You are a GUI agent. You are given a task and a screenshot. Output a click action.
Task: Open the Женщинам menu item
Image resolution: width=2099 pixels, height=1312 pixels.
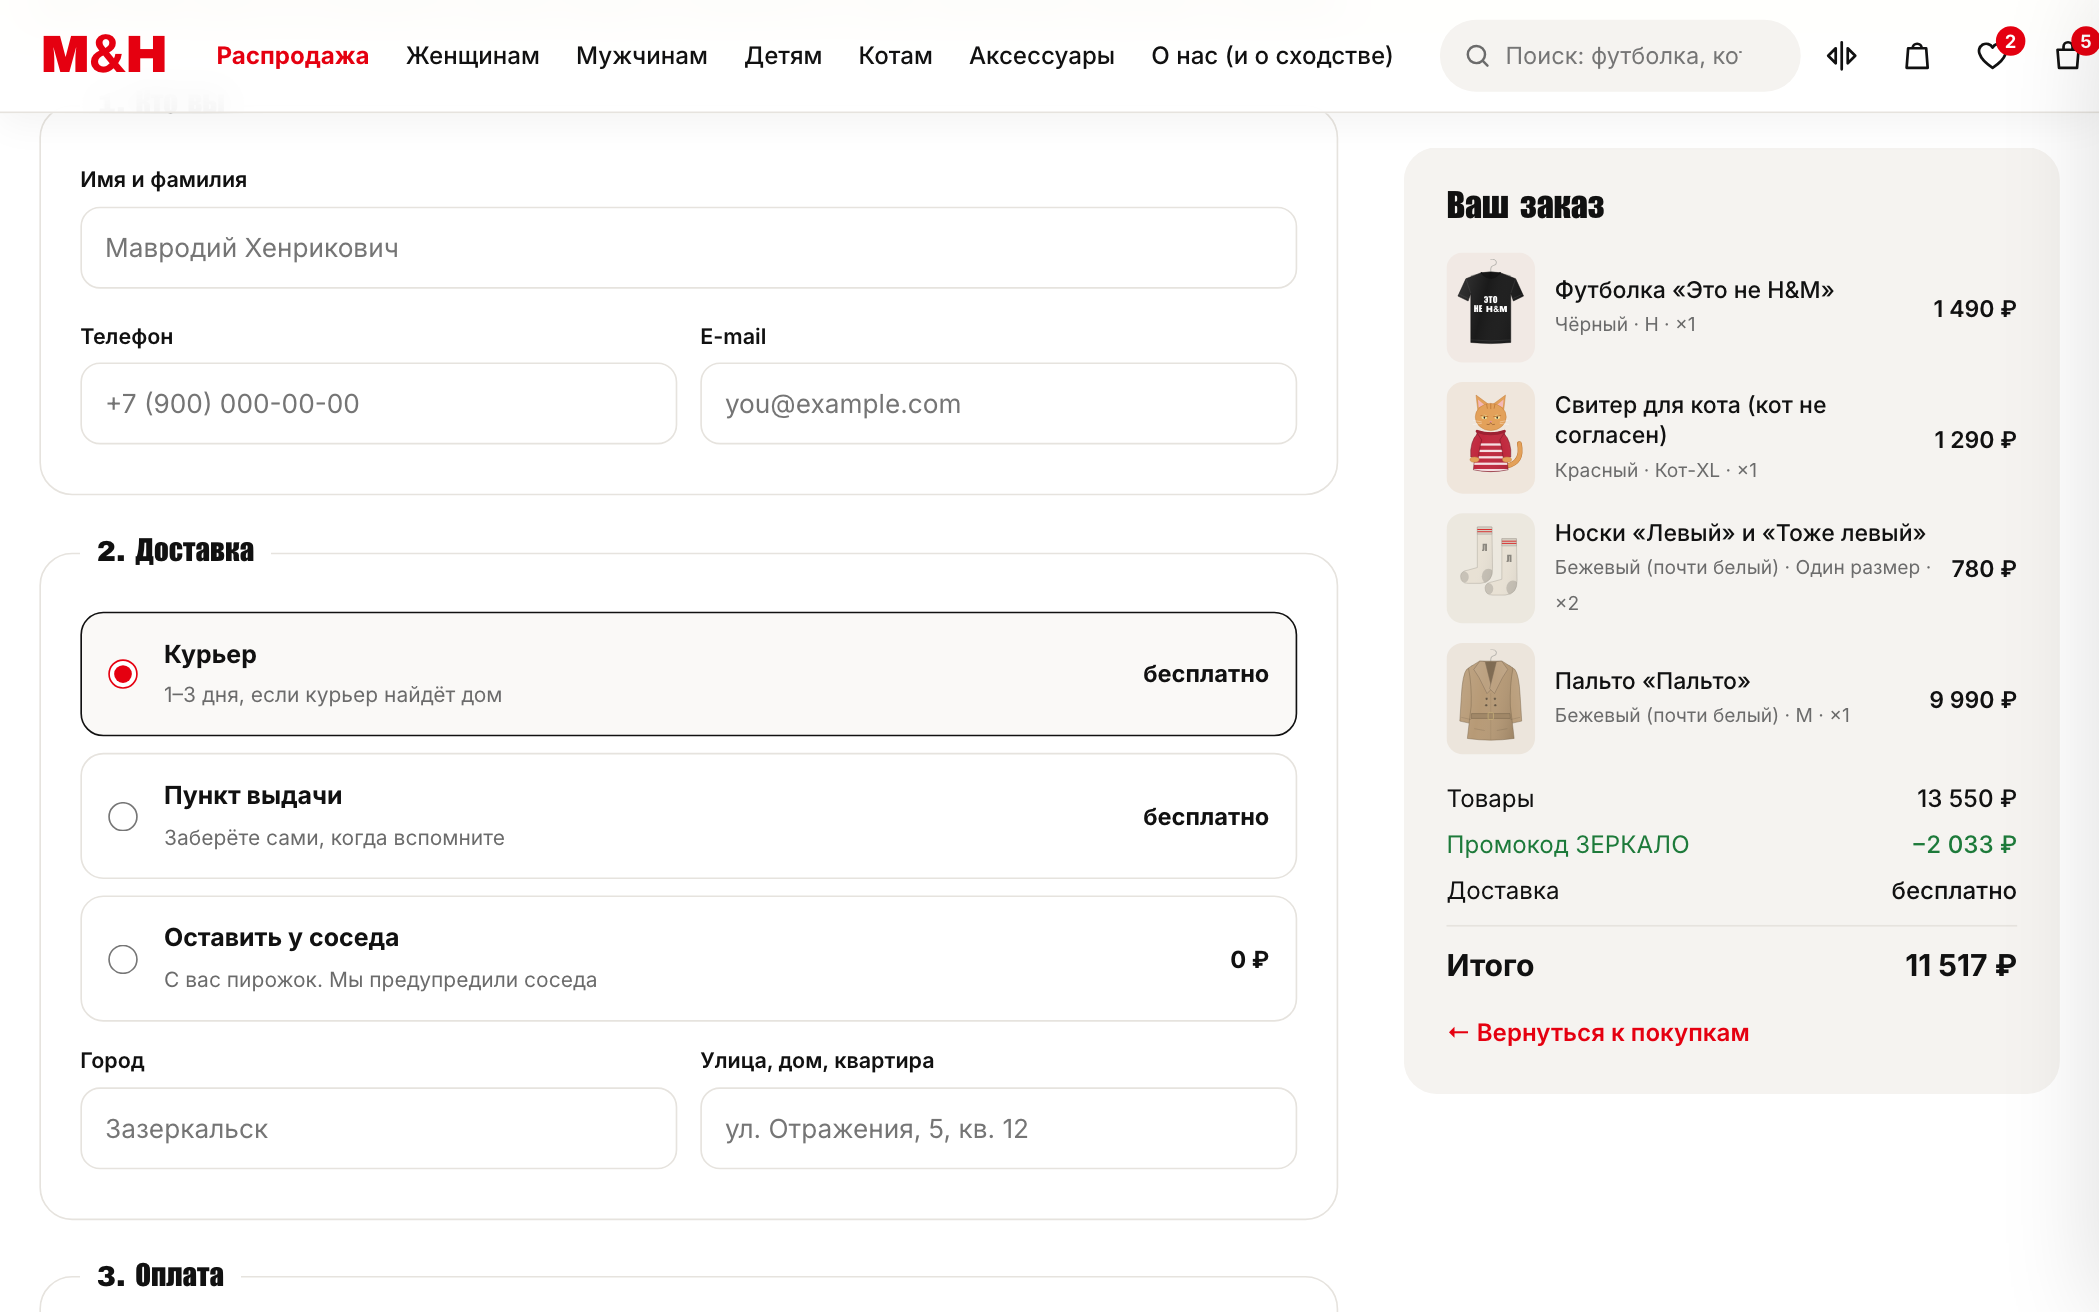(x=473, y=56)
